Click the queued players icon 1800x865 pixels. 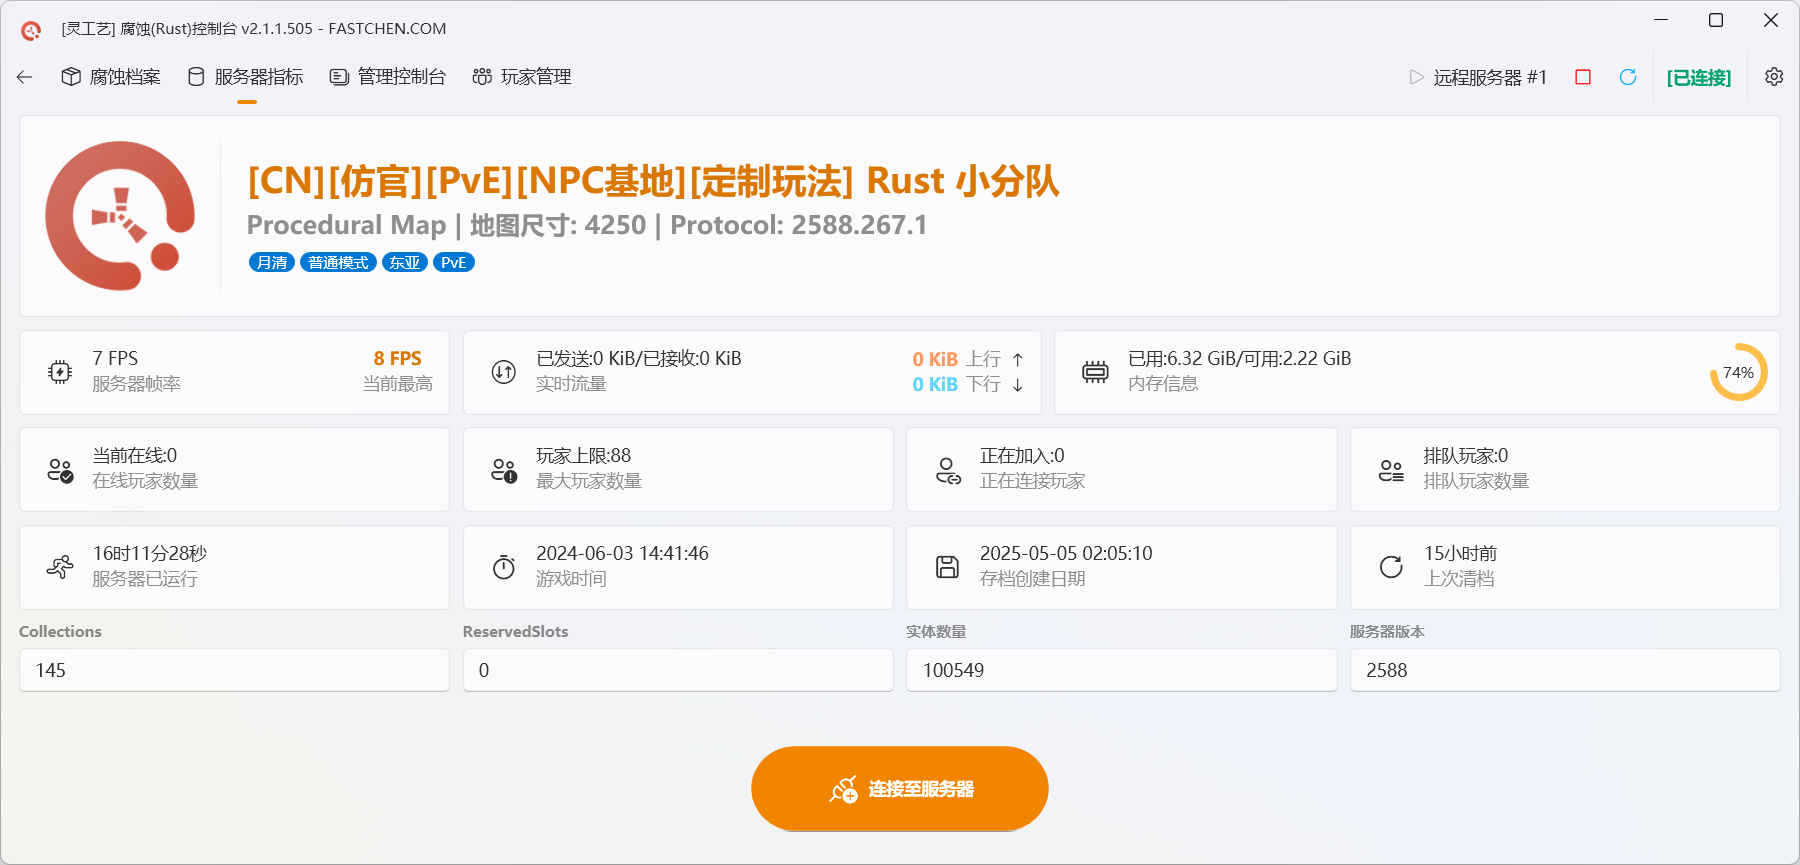pyautogui.click(x=1391, y=470)
